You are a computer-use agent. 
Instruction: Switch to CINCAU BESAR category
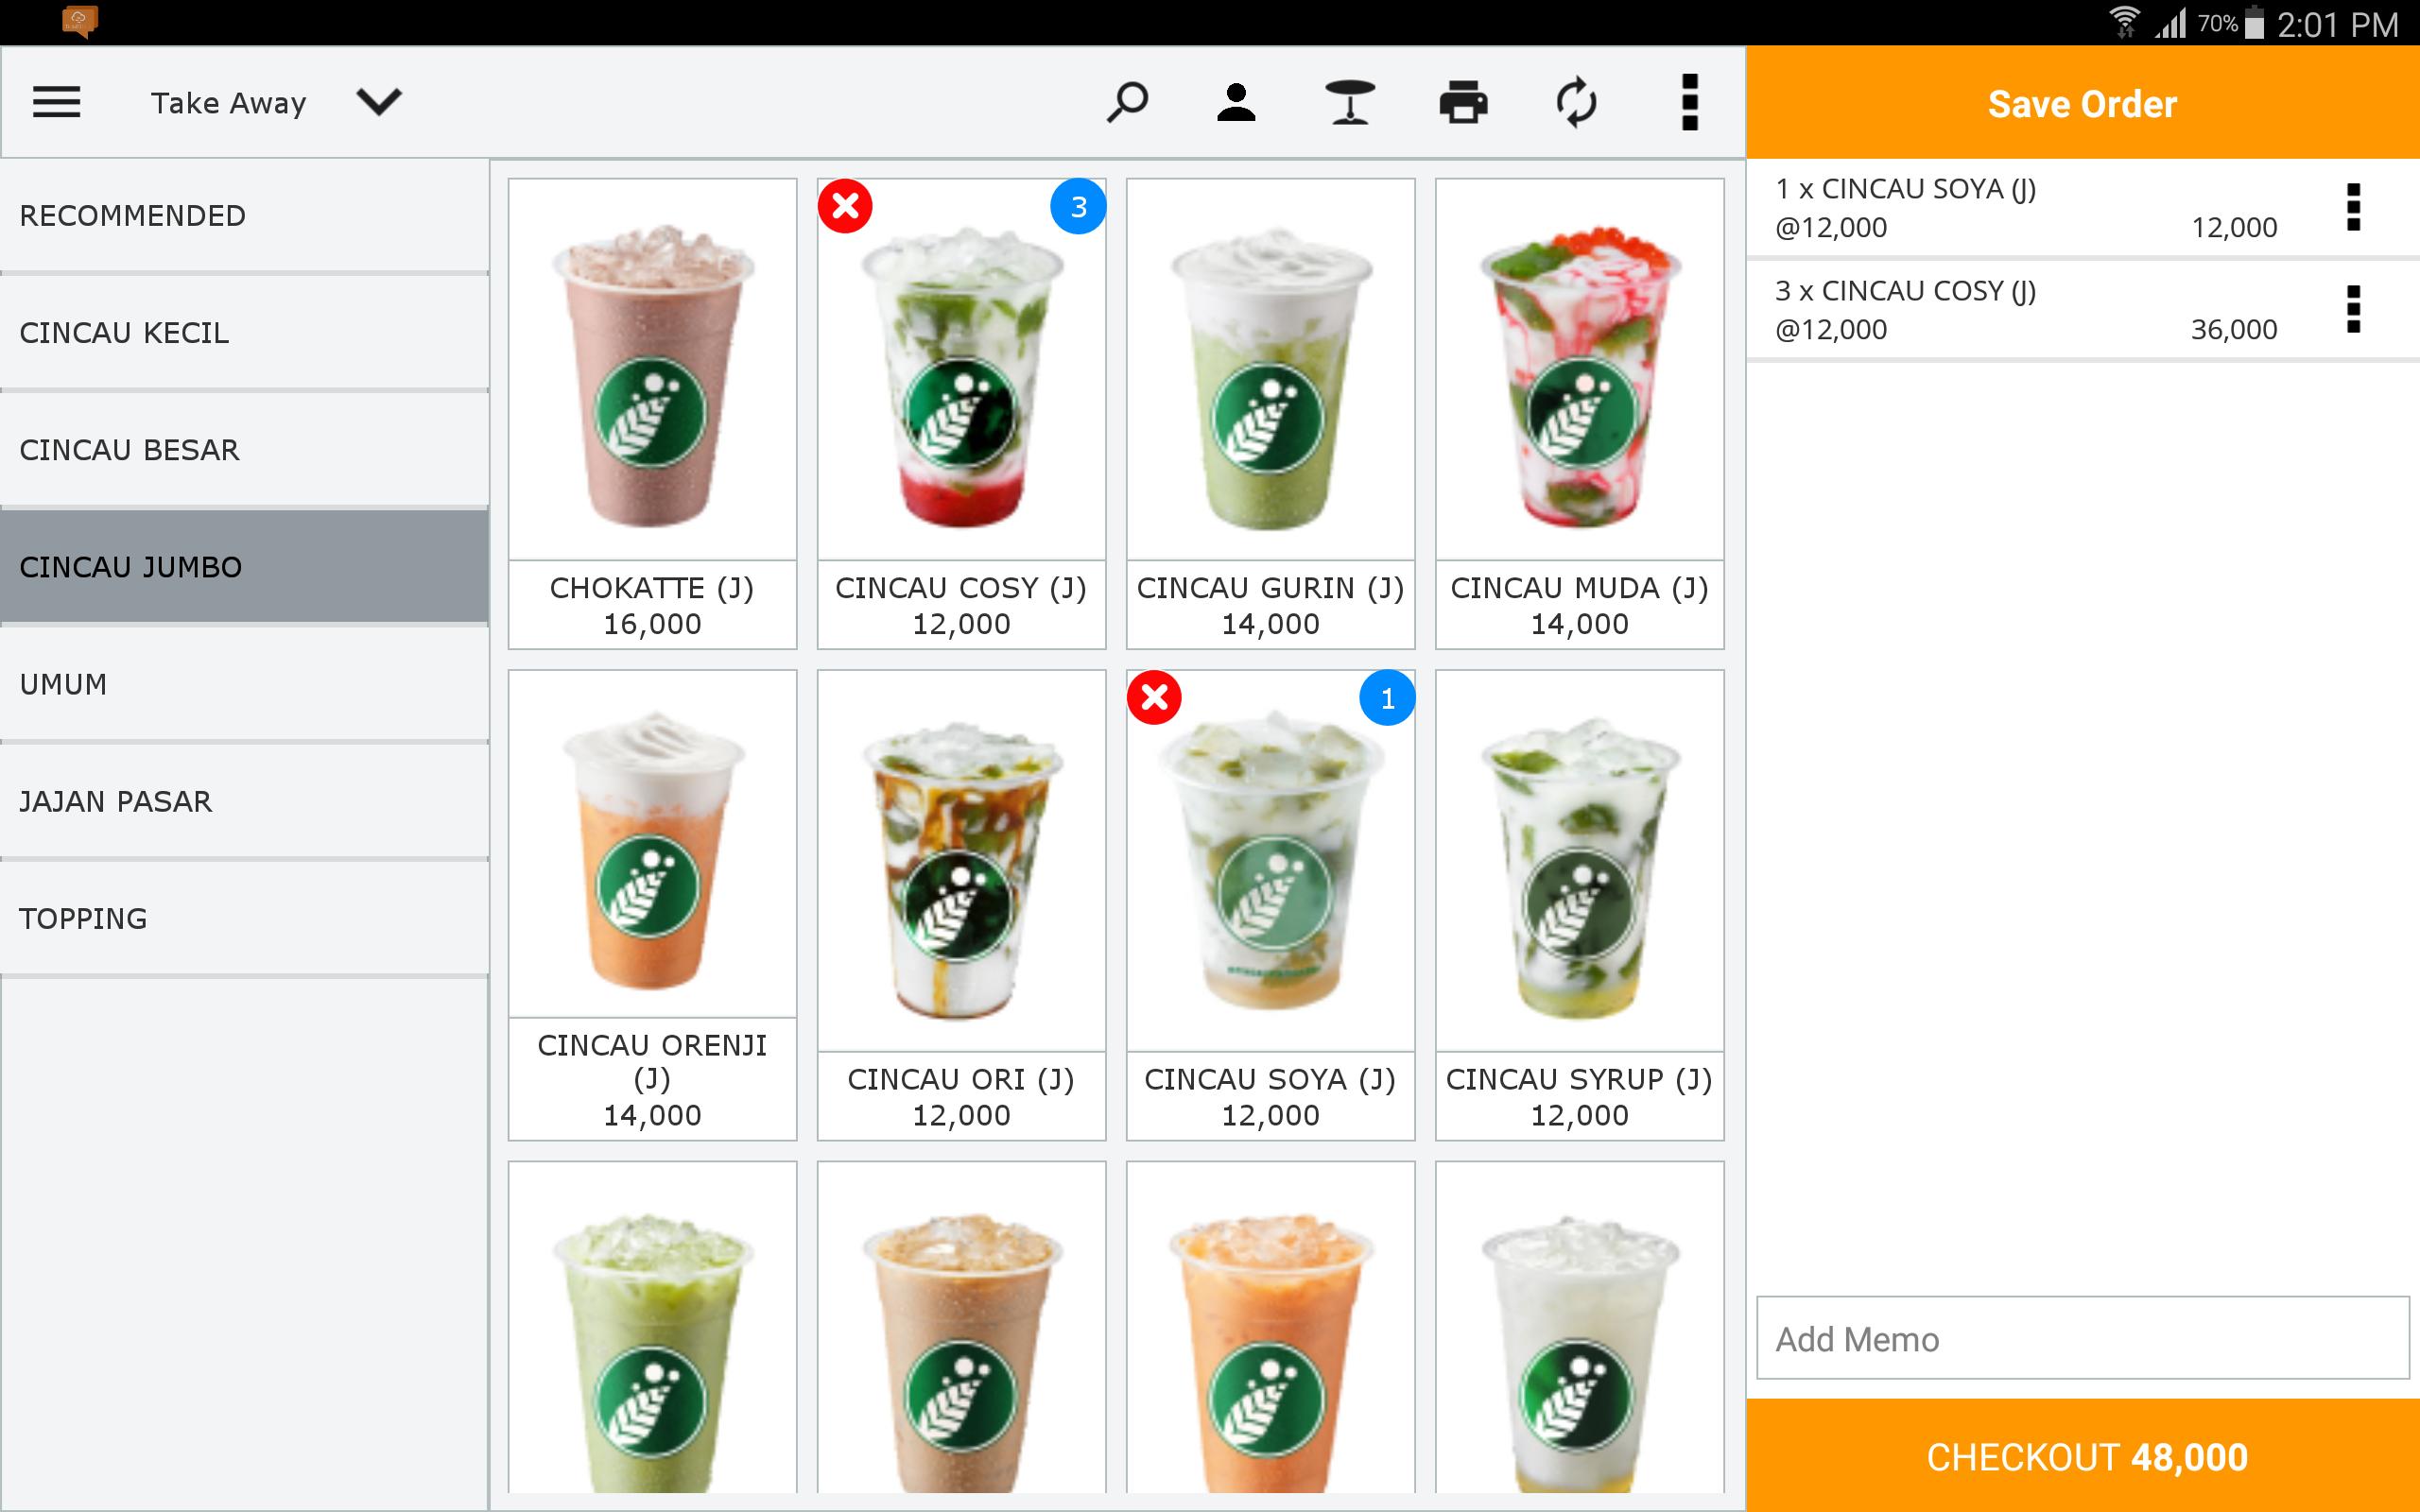[x=244, y=450]
